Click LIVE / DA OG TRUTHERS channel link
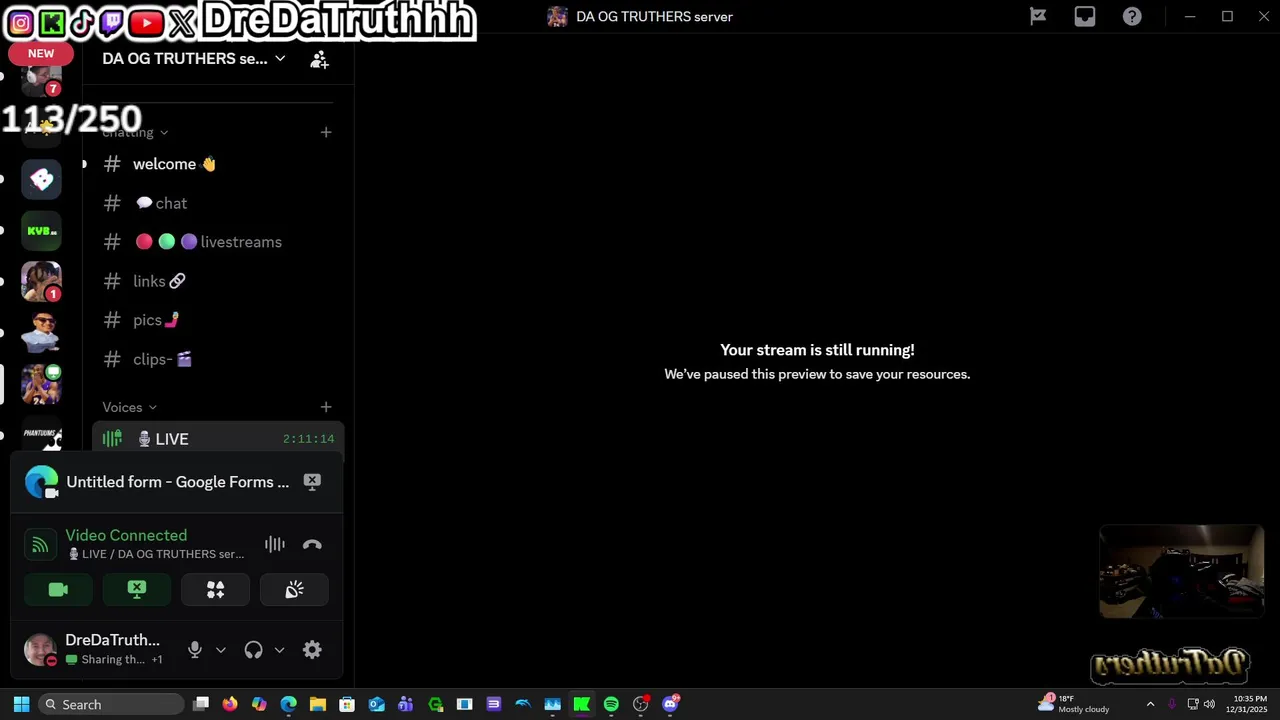The height and width of the screenshot is (720, 1280). (157, 554)
